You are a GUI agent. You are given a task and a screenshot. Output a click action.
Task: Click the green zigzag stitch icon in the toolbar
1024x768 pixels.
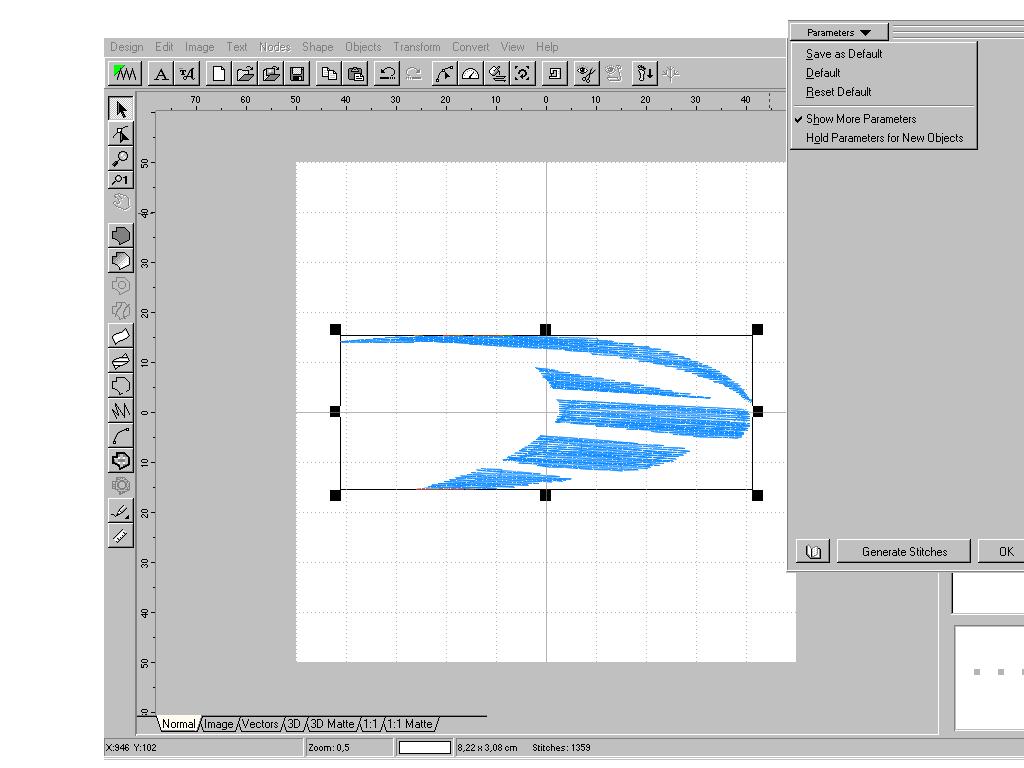tap(125, 74)
